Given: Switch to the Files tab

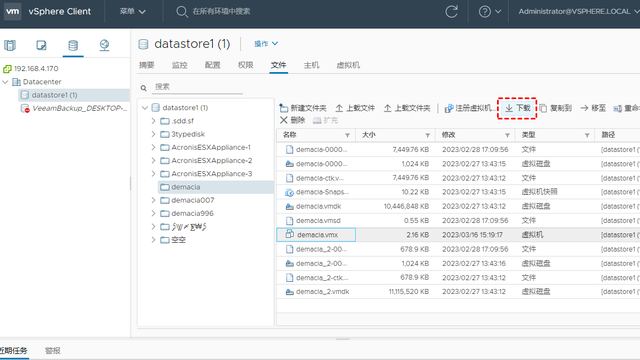Looking at the screenshot, I should (x=278, y=65).
